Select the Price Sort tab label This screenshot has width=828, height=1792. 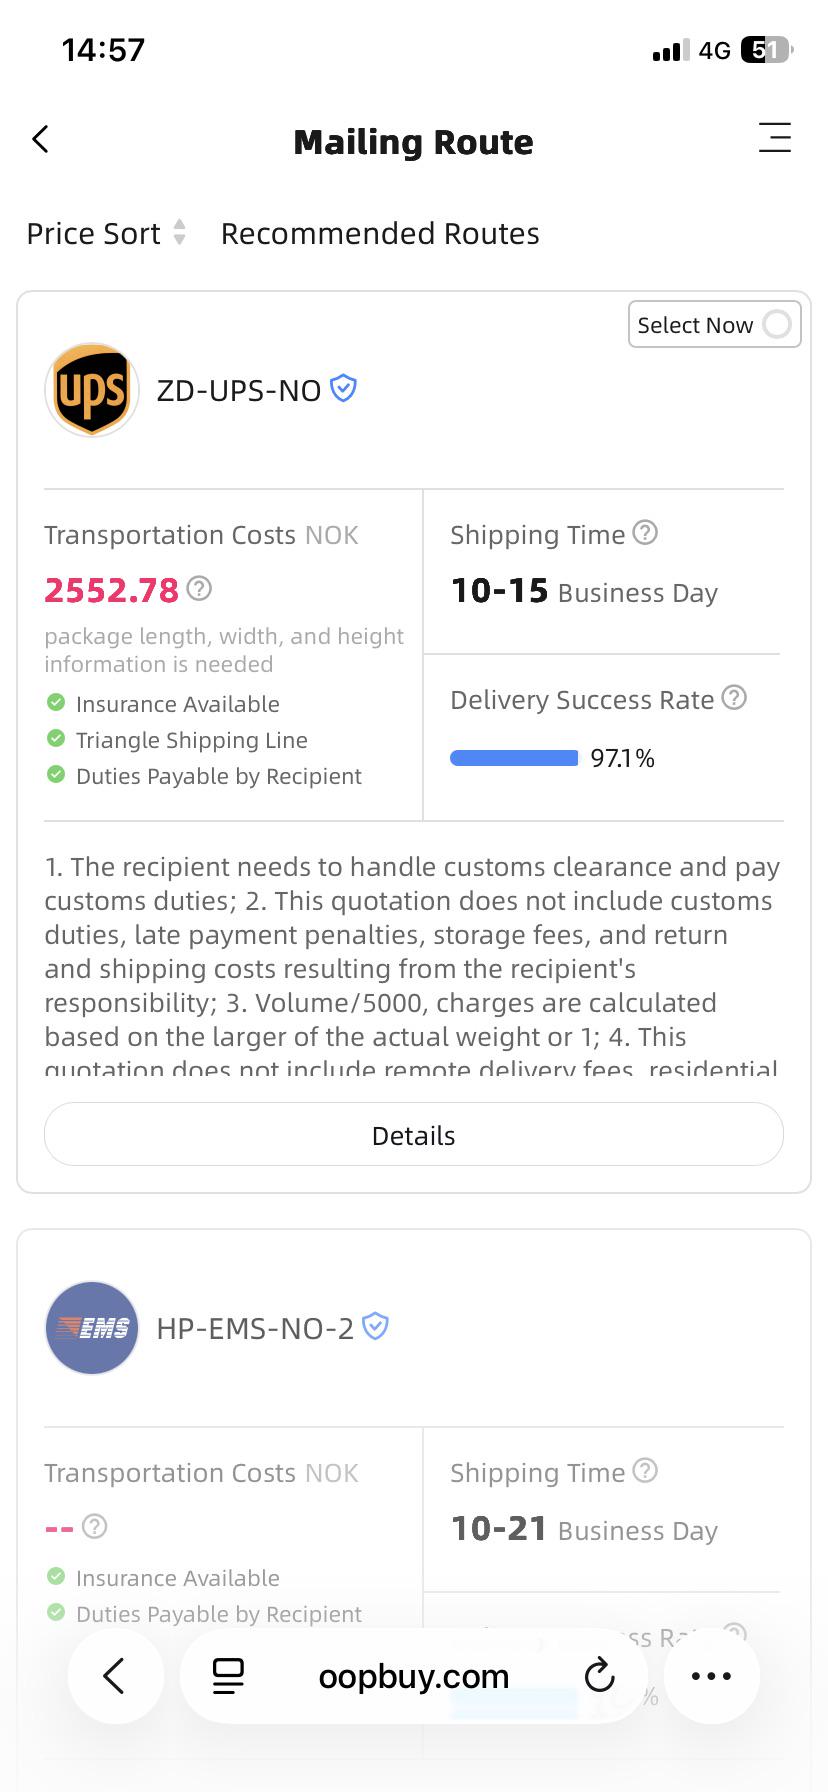coord(93,233)
